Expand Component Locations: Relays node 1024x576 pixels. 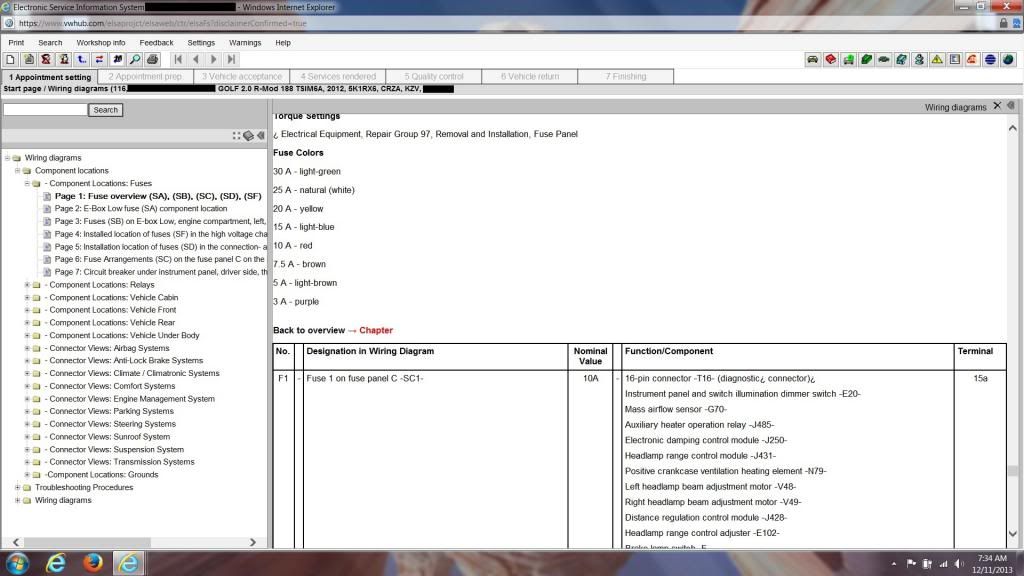point(27,285)
